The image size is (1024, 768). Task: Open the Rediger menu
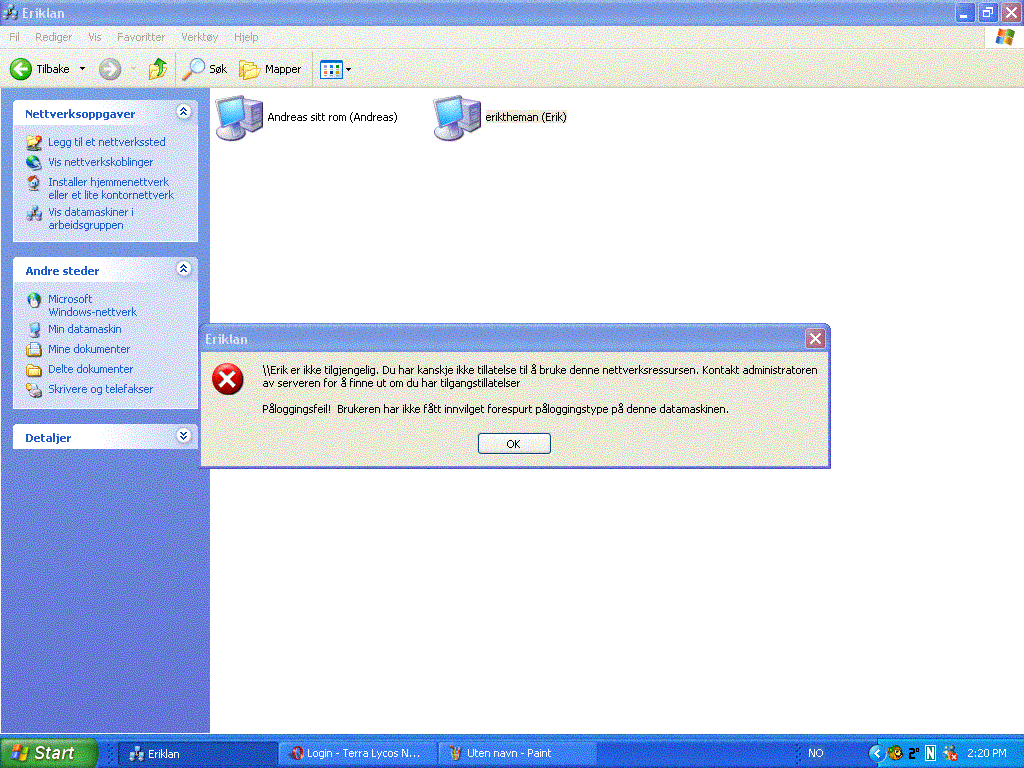[x=54, y=37]
